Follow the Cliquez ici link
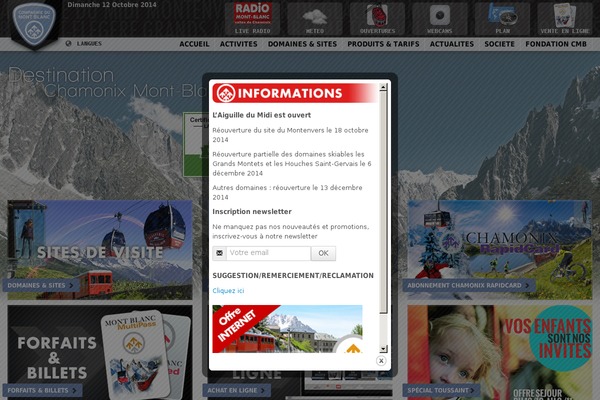The width and height of the screenshot is (600, 400). 228,291
